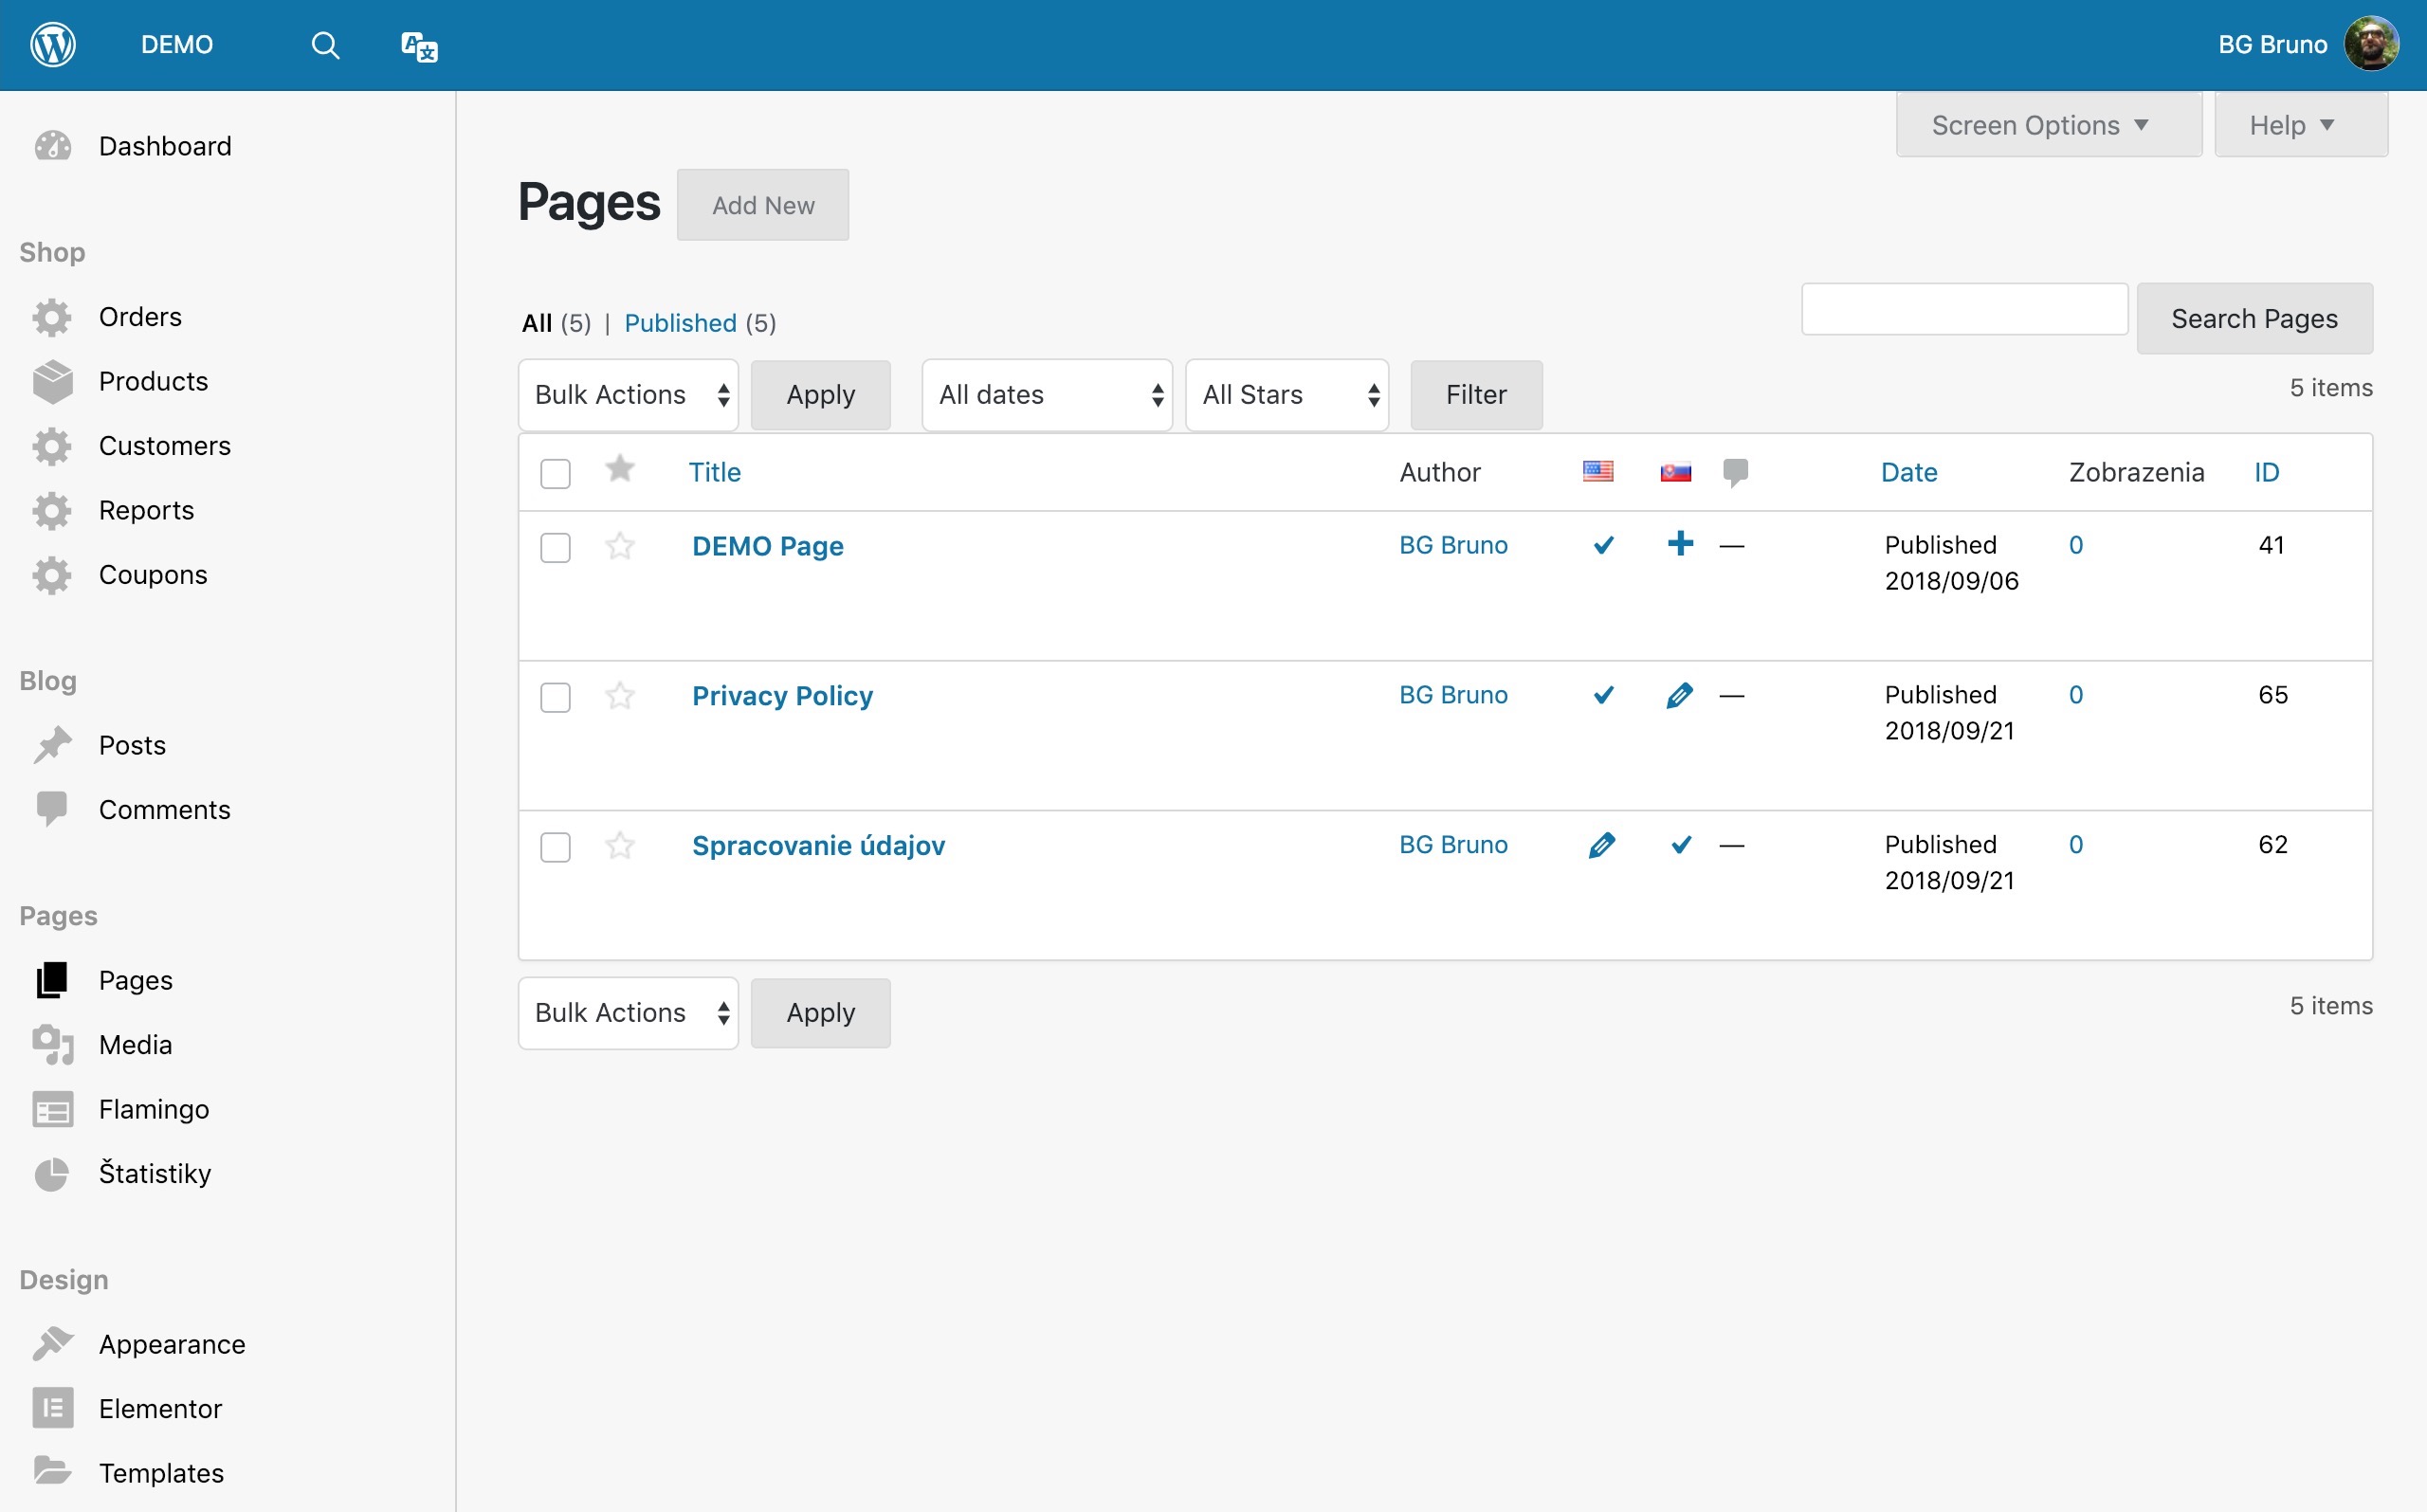Viewport: 2427px width, 1512px height.
Task: Focus the Search Pages text field
Action: point(1963,310)
